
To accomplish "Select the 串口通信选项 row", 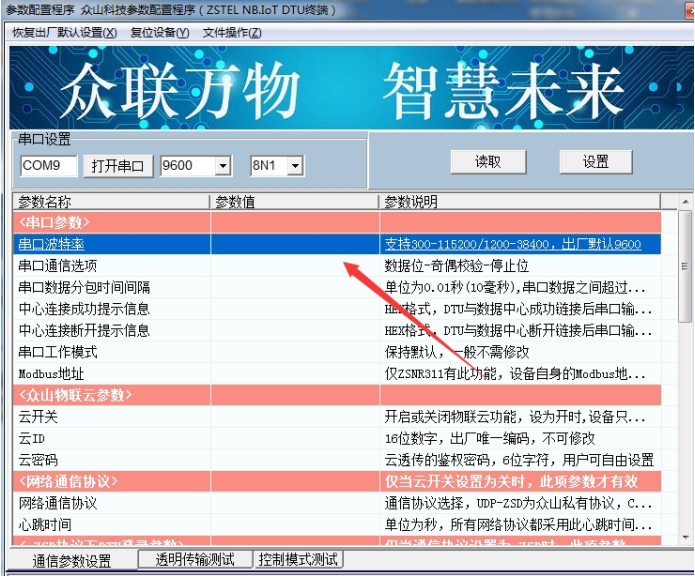I will tap(337, 266).
